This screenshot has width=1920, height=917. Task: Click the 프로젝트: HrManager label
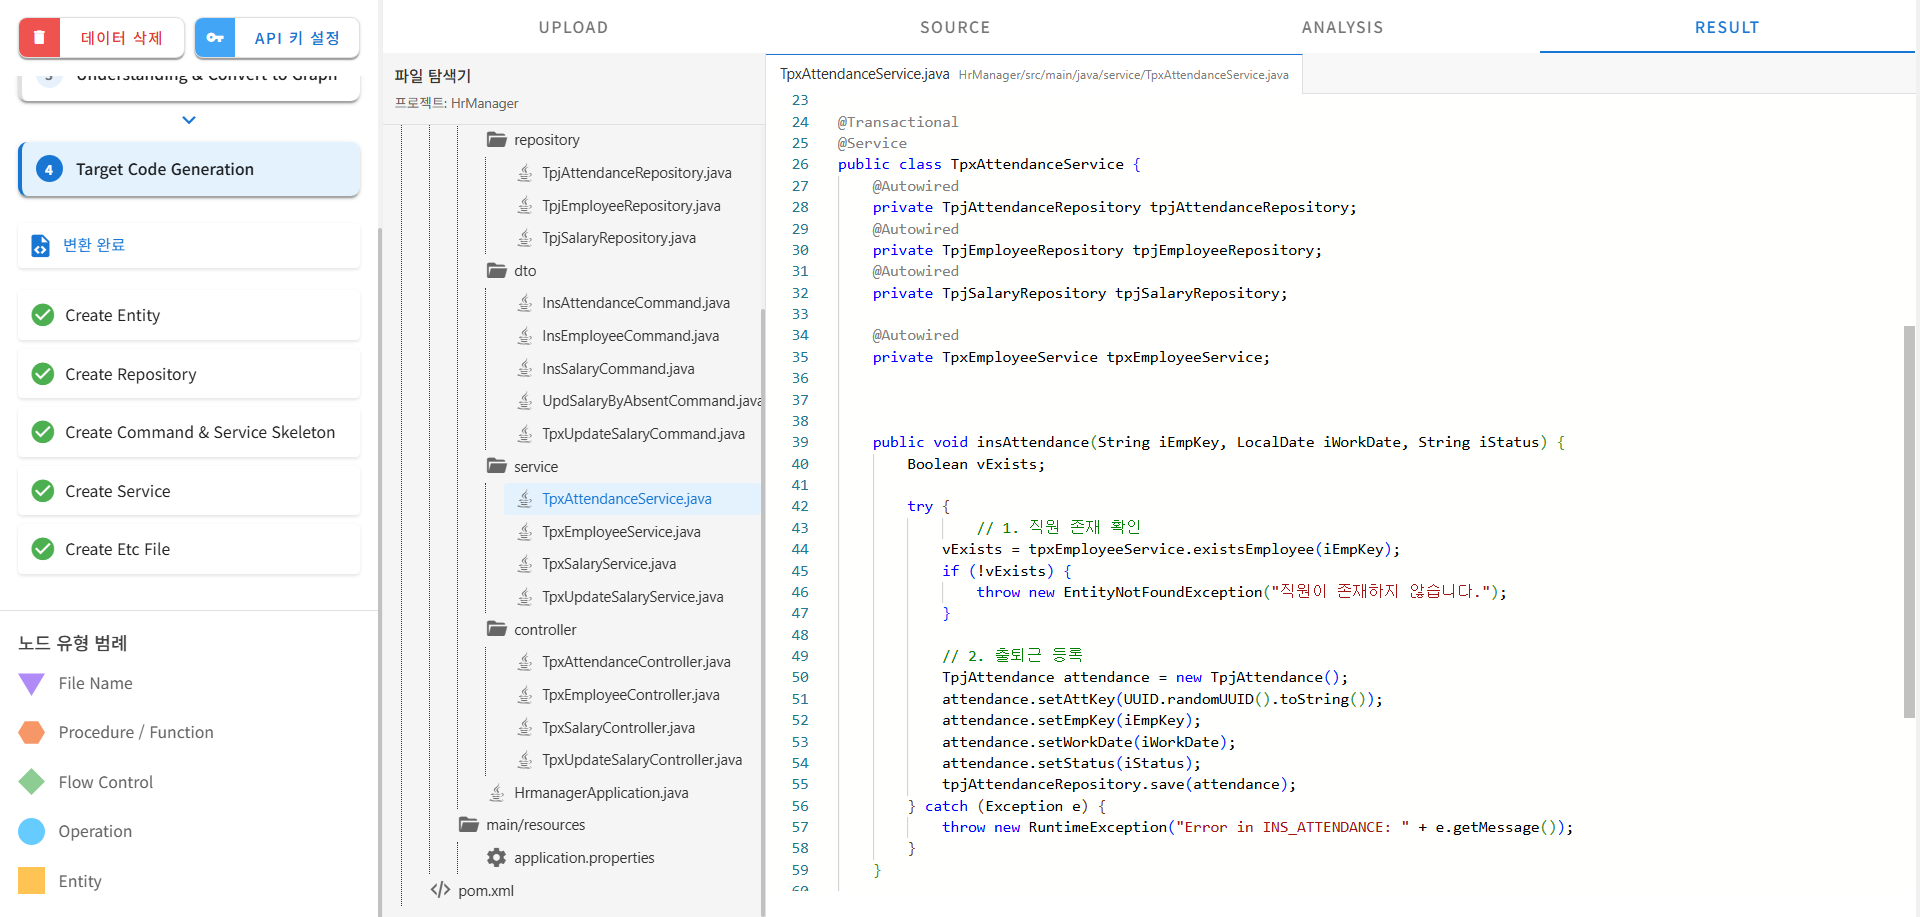[x=456, y=103]
